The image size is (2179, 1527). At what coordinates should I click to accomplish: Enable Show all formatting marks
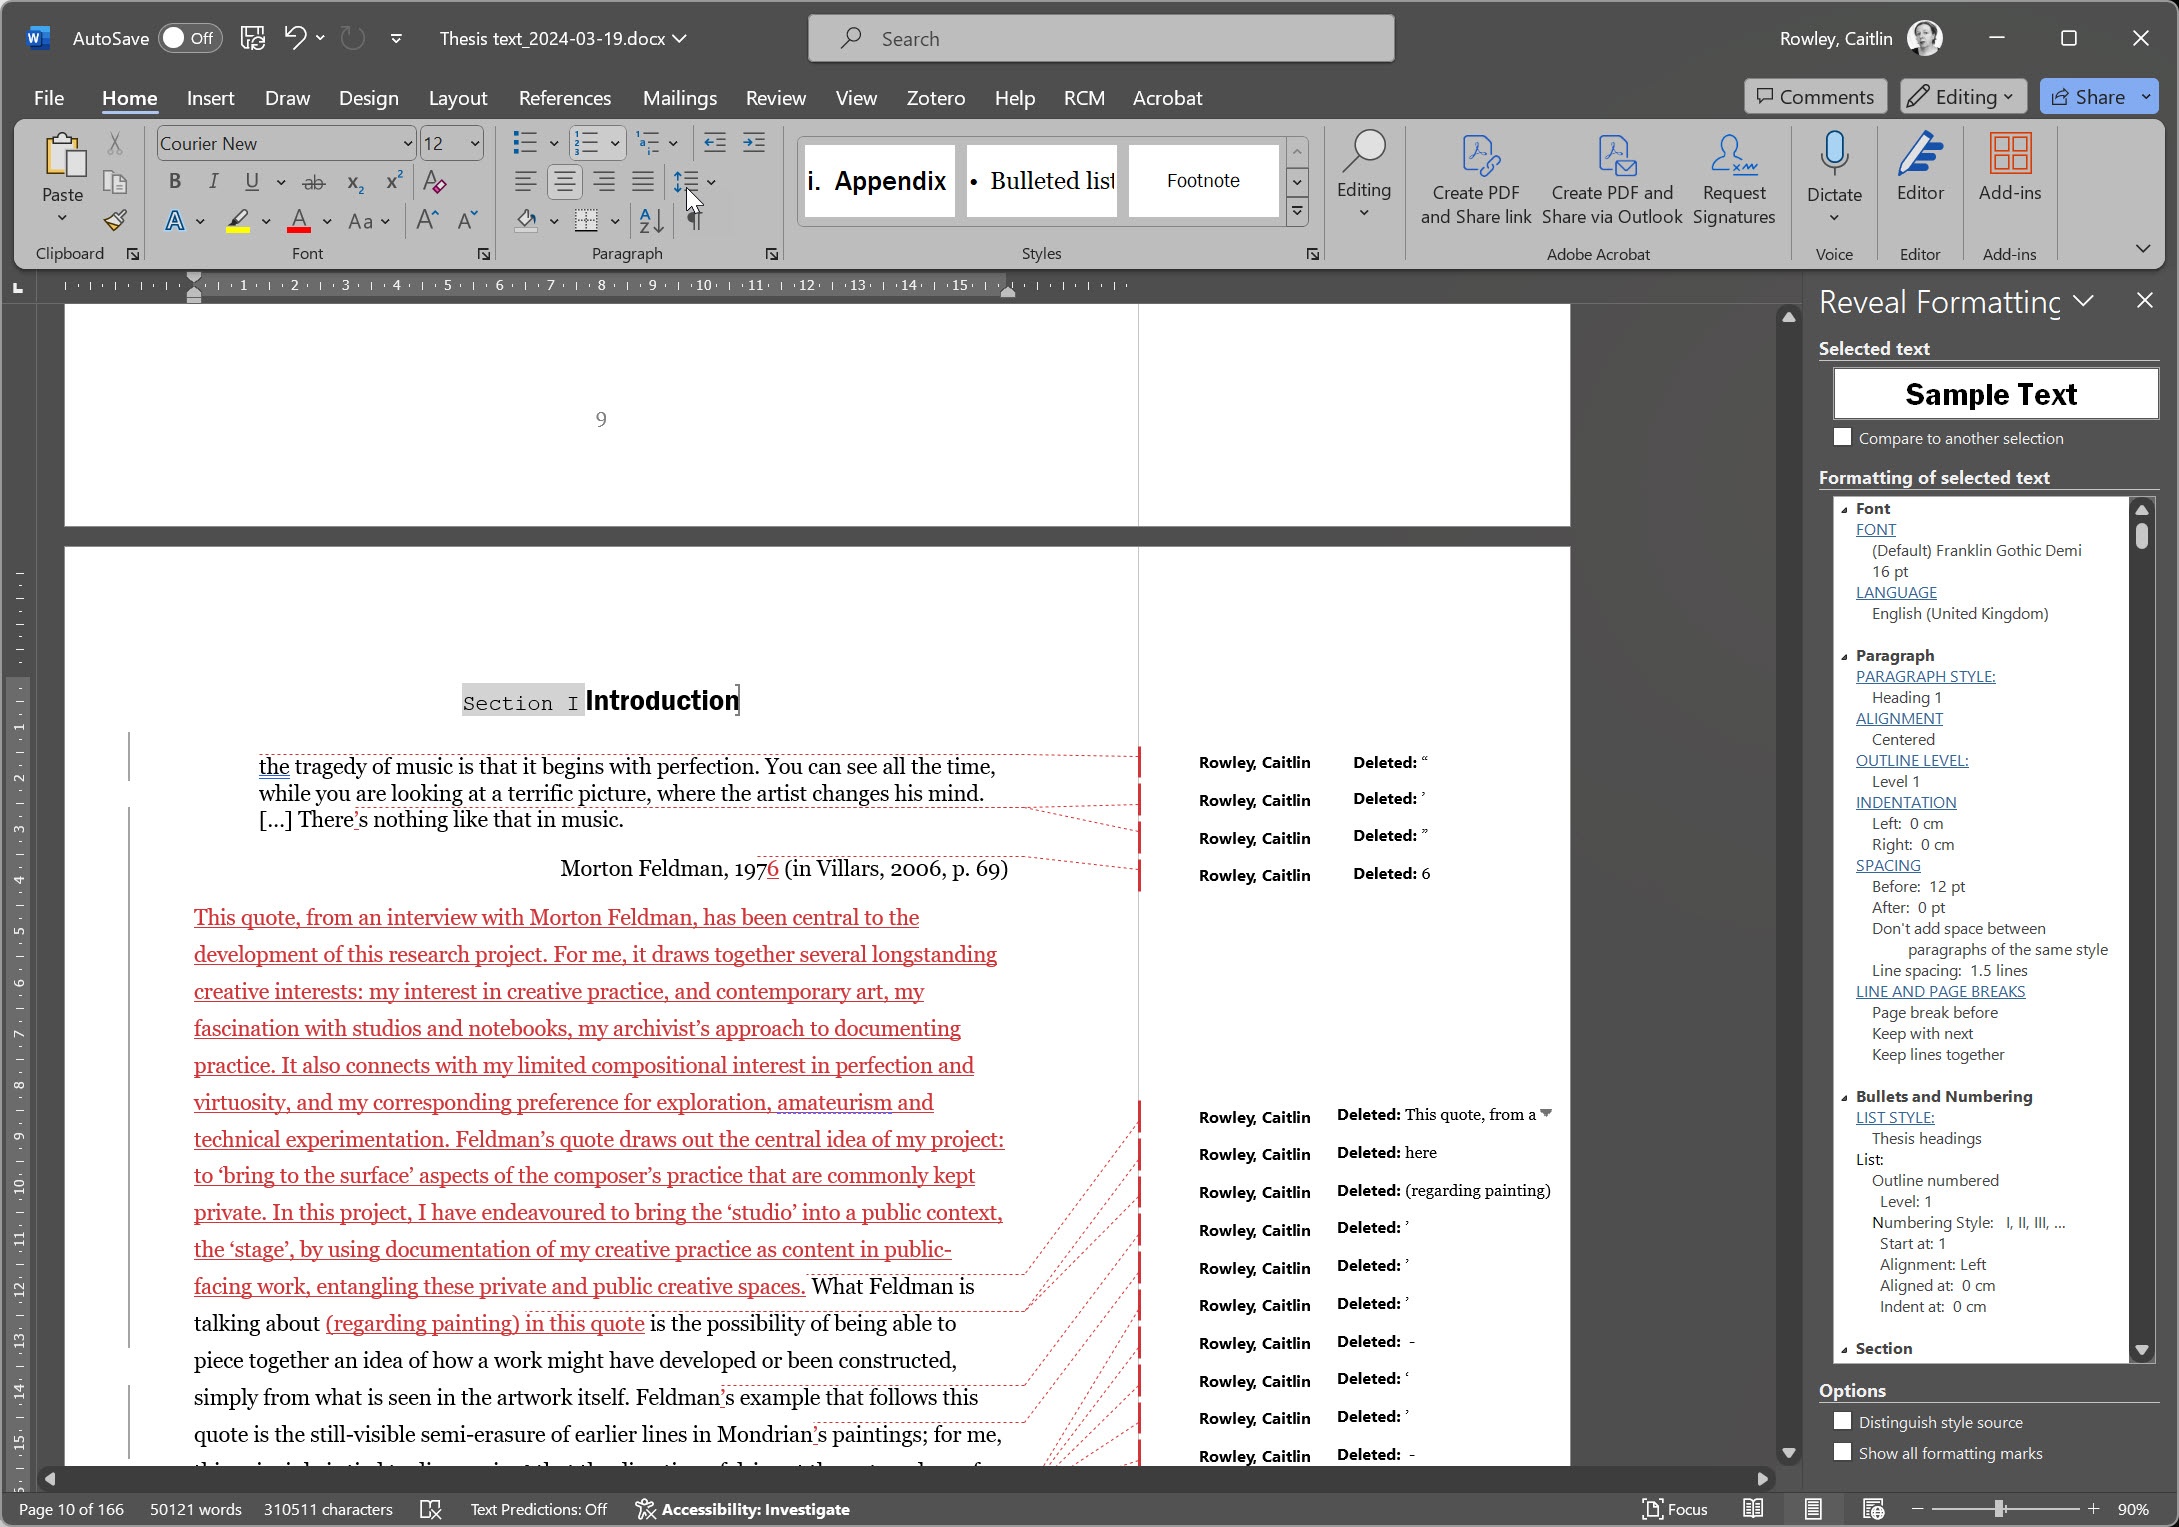pyautogui.click(x=1843, y=1452)
